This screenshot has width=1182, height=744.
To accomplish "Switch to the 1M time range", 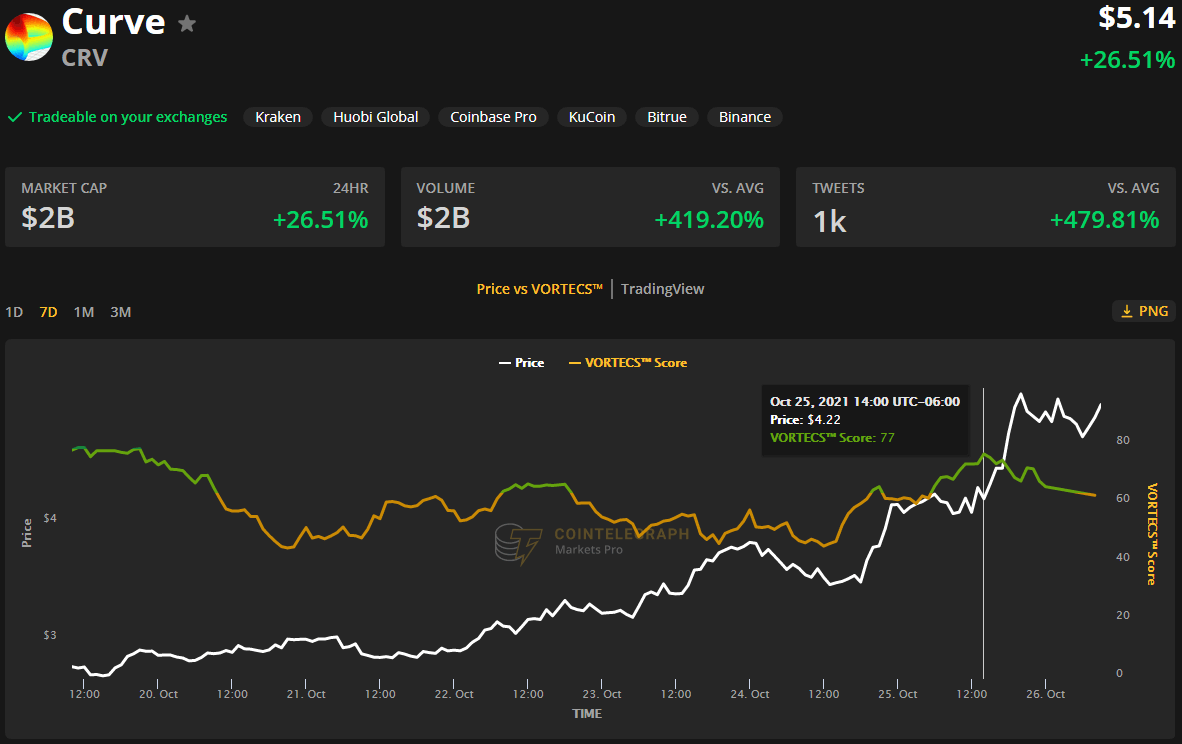I will click(84, 312).
